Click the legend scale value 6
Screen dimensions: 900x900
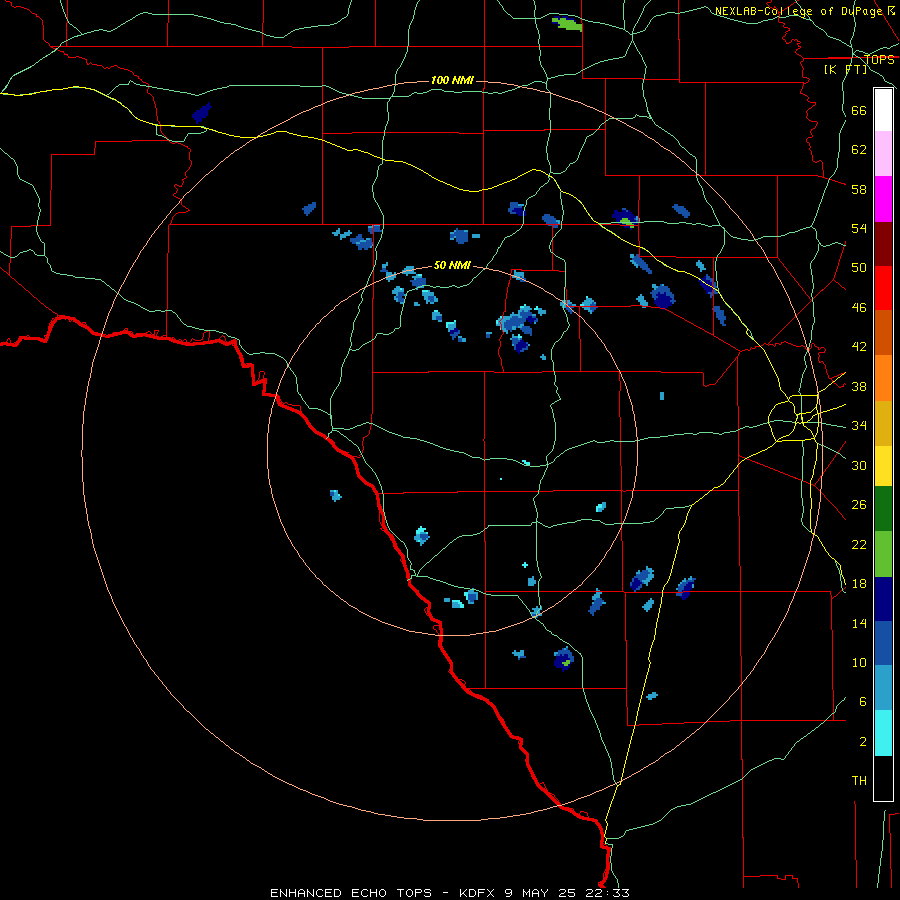coord(863,701)
